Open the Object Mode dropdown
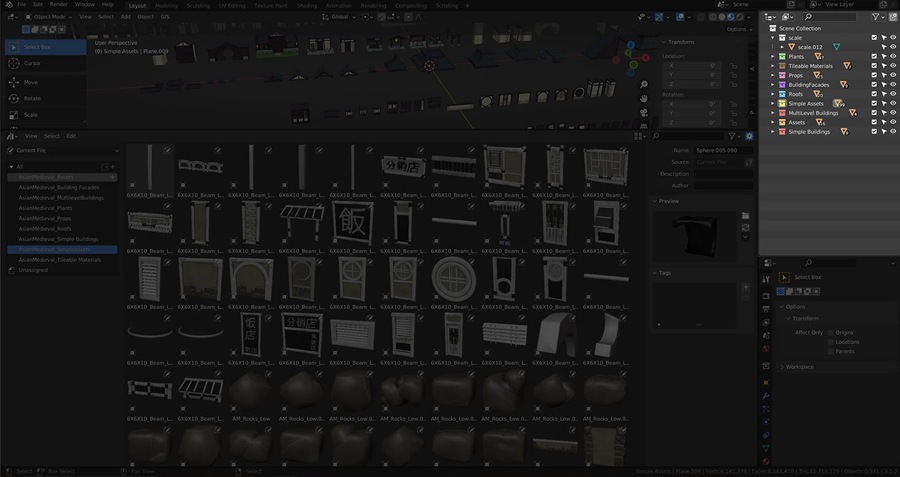Viewport: 900px width, 477px height. [x=49, y=17]
